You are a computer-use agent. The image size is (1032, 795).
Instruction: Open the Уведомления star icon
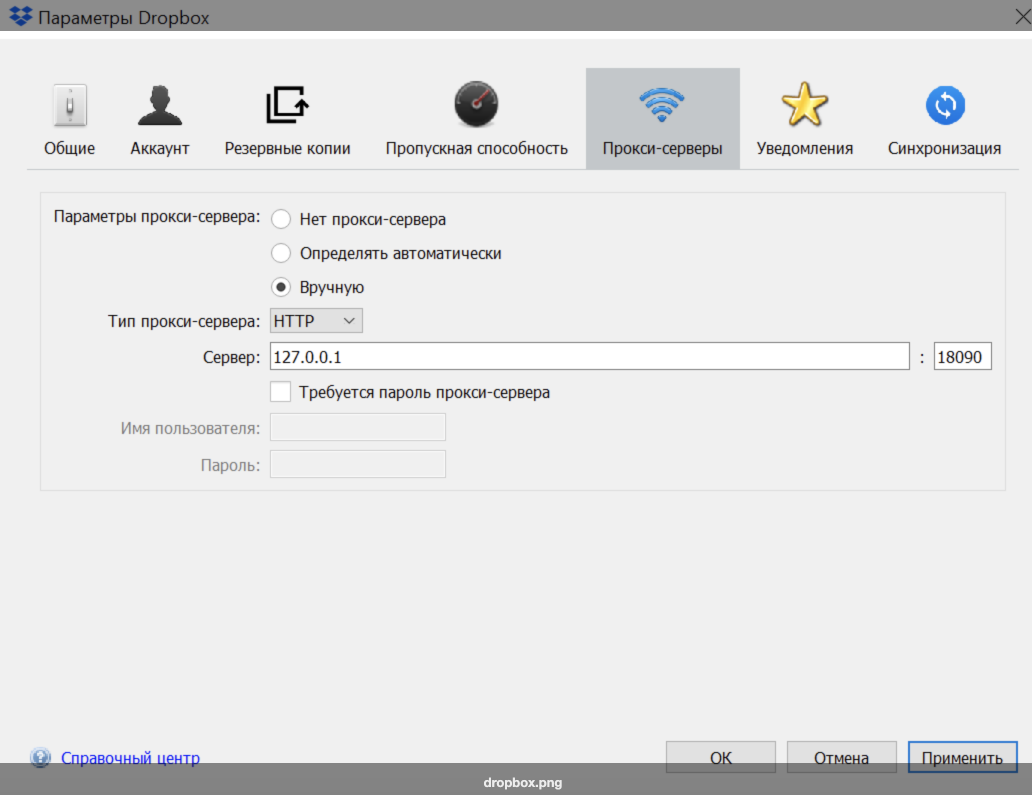click(807, 105)
